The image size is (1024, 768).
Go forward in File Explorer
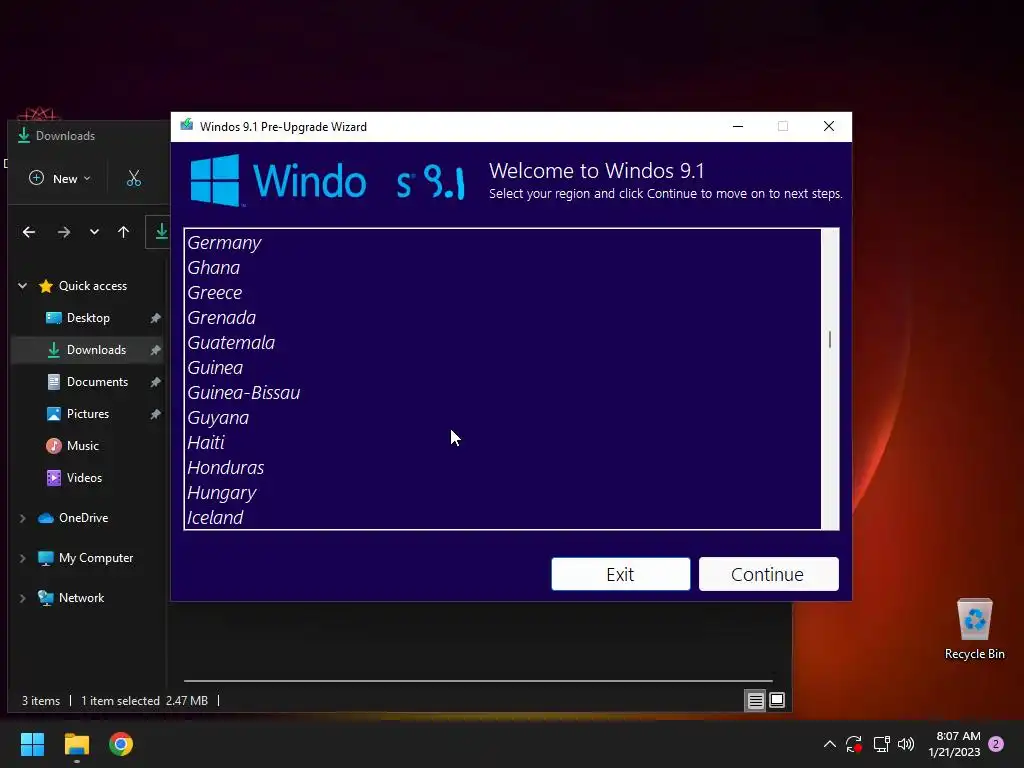[x=63, y=232]
